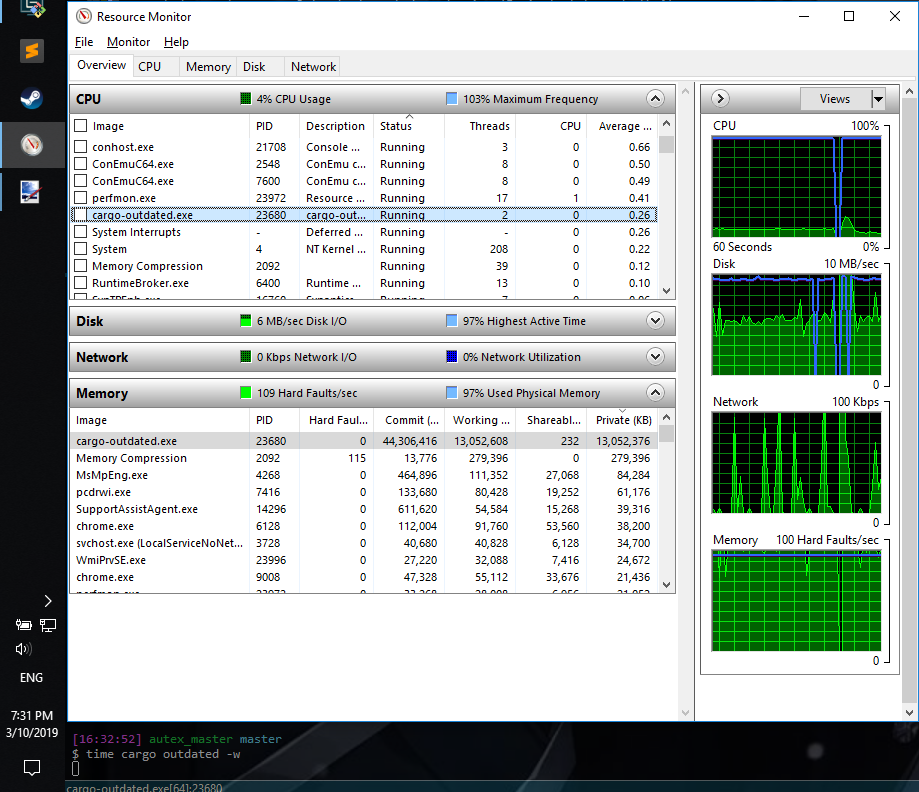
Task: Select MsMpEng.exe row in Memory list
Action: (363, 475)
